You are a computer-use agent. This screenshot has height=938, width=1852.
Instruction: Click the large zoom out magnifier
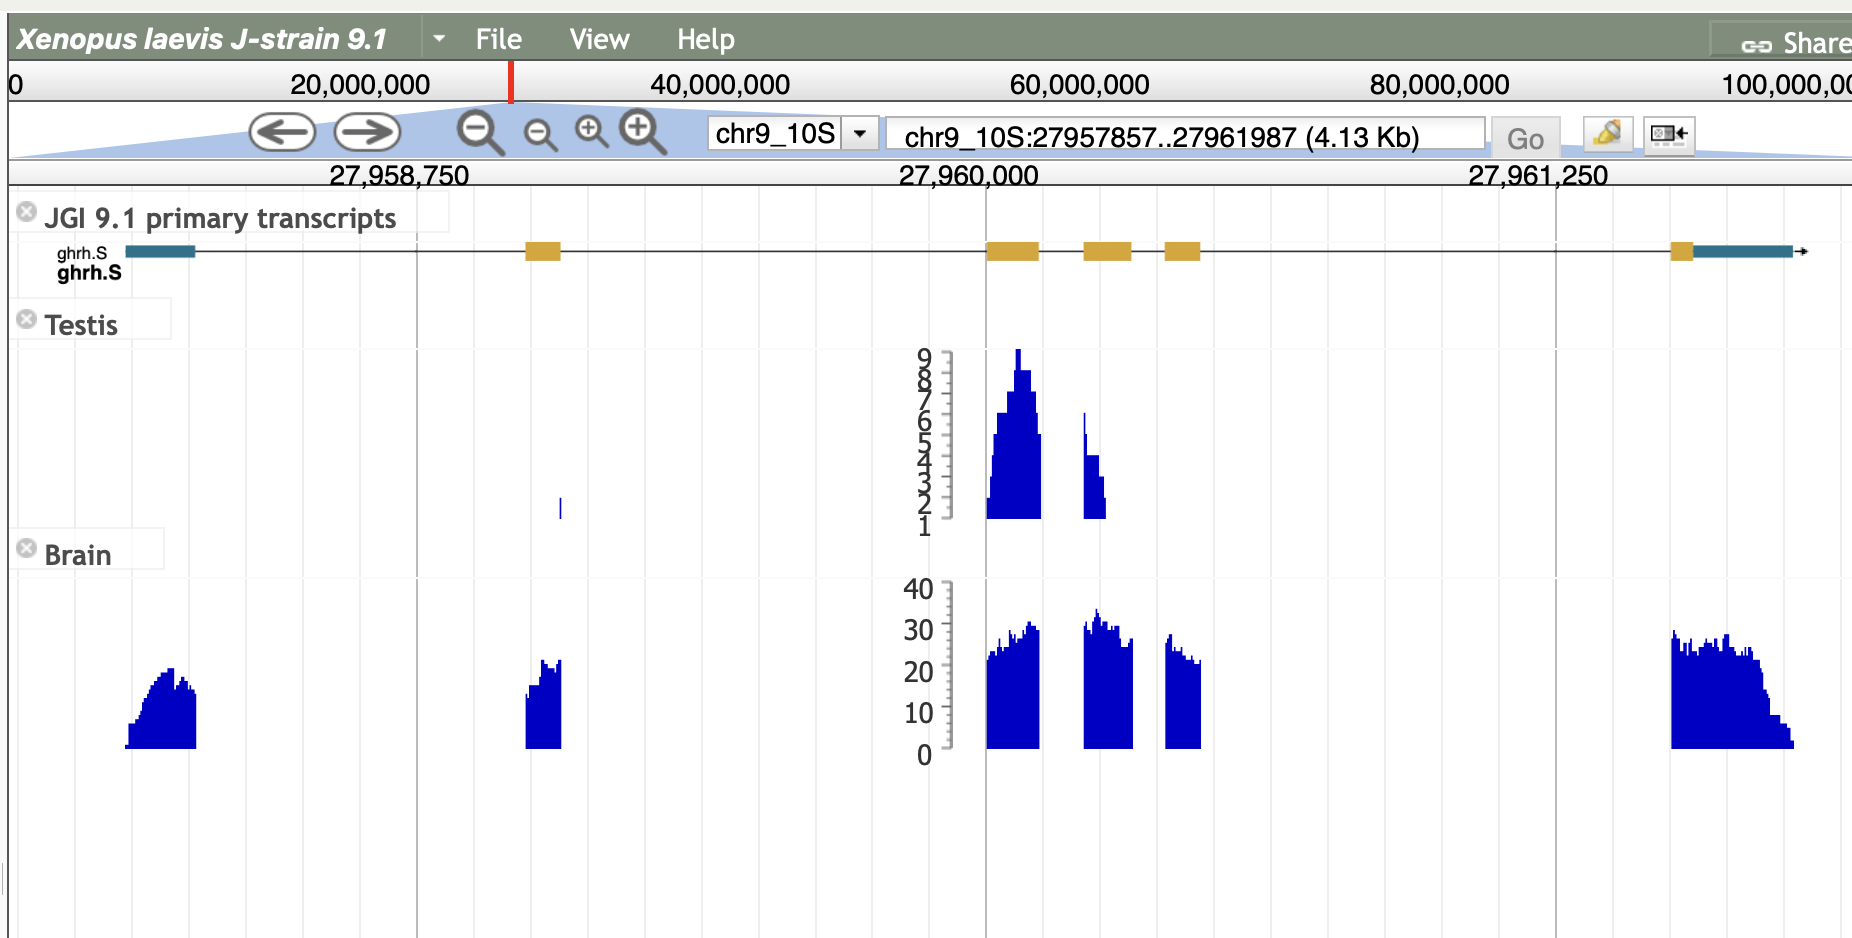coord(480,132)
